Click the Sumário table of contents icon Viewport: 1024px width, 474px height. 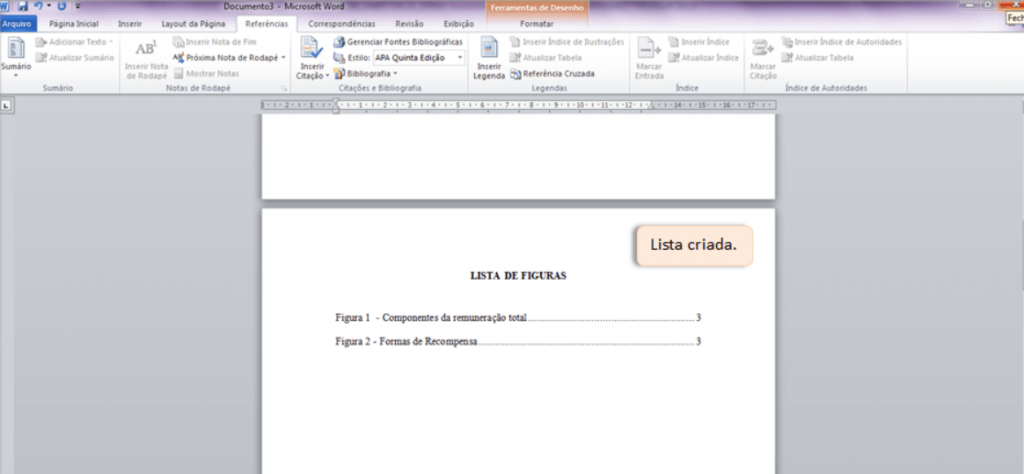[15, 52]
